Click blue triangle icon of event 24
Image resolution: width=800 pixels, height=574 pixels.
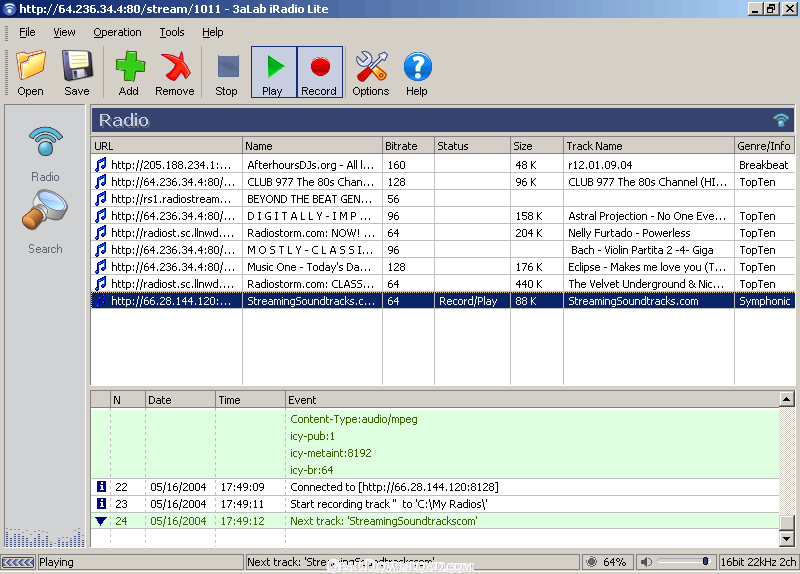point(101,521)
